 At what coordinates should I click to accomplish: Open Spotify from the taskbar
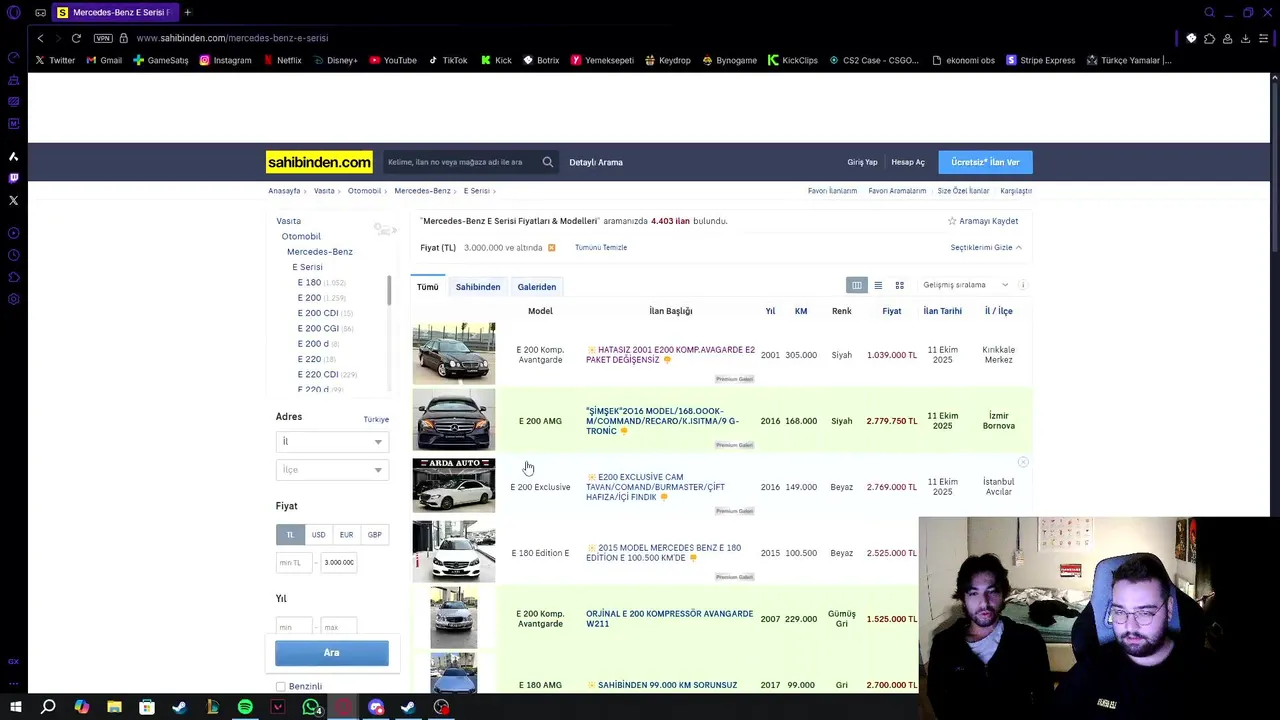[x=245, y=707]
